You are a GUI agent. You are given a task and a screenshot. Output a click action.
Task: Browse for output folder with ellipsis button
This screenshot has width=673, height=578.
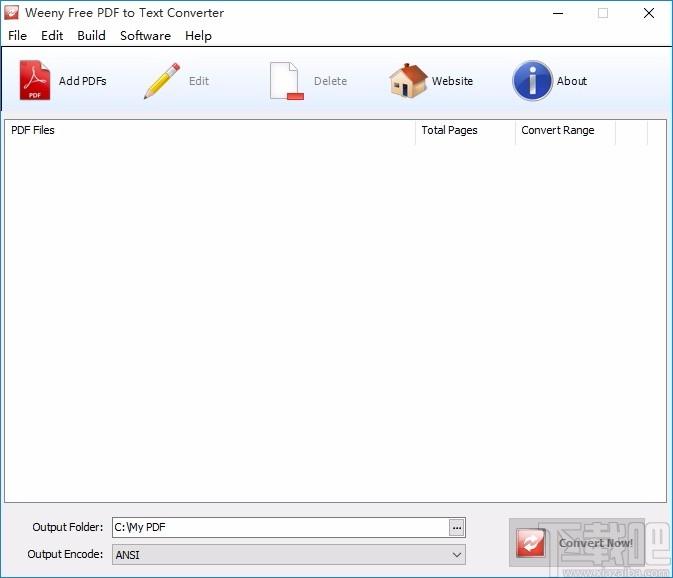[x=457, y=527]
